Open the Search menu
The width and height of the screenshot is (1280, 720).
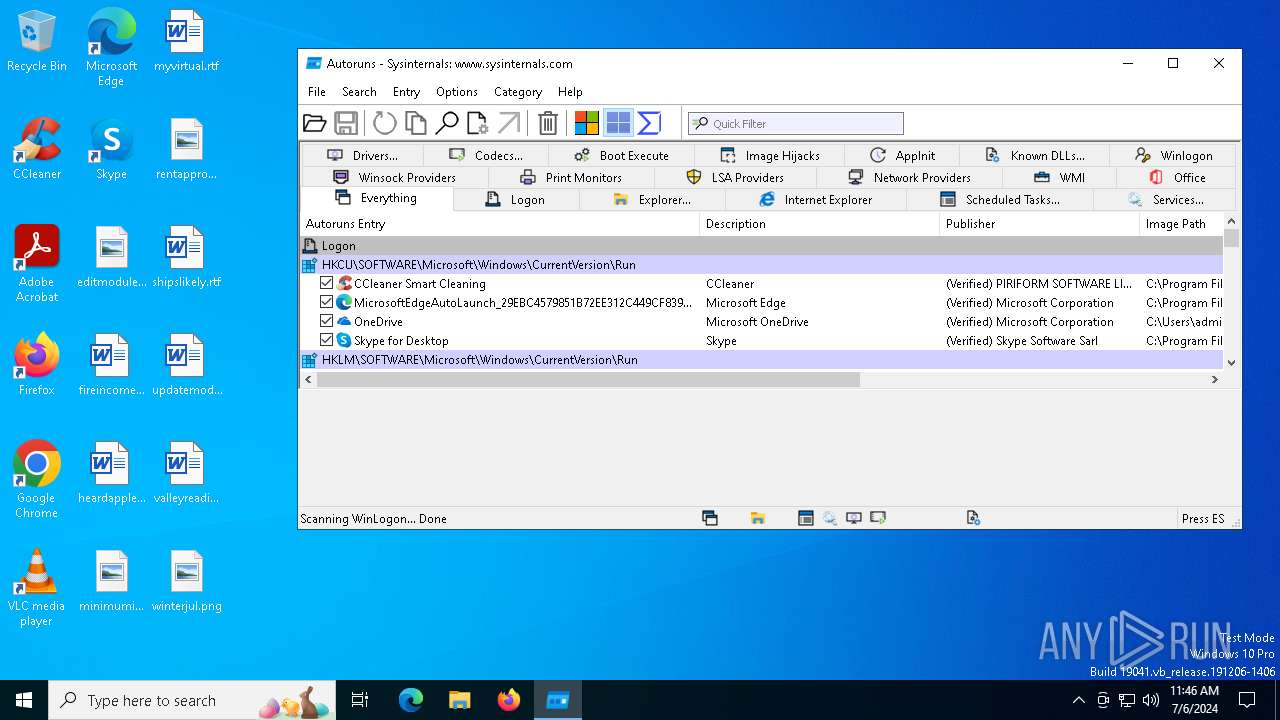coord(359,91)
